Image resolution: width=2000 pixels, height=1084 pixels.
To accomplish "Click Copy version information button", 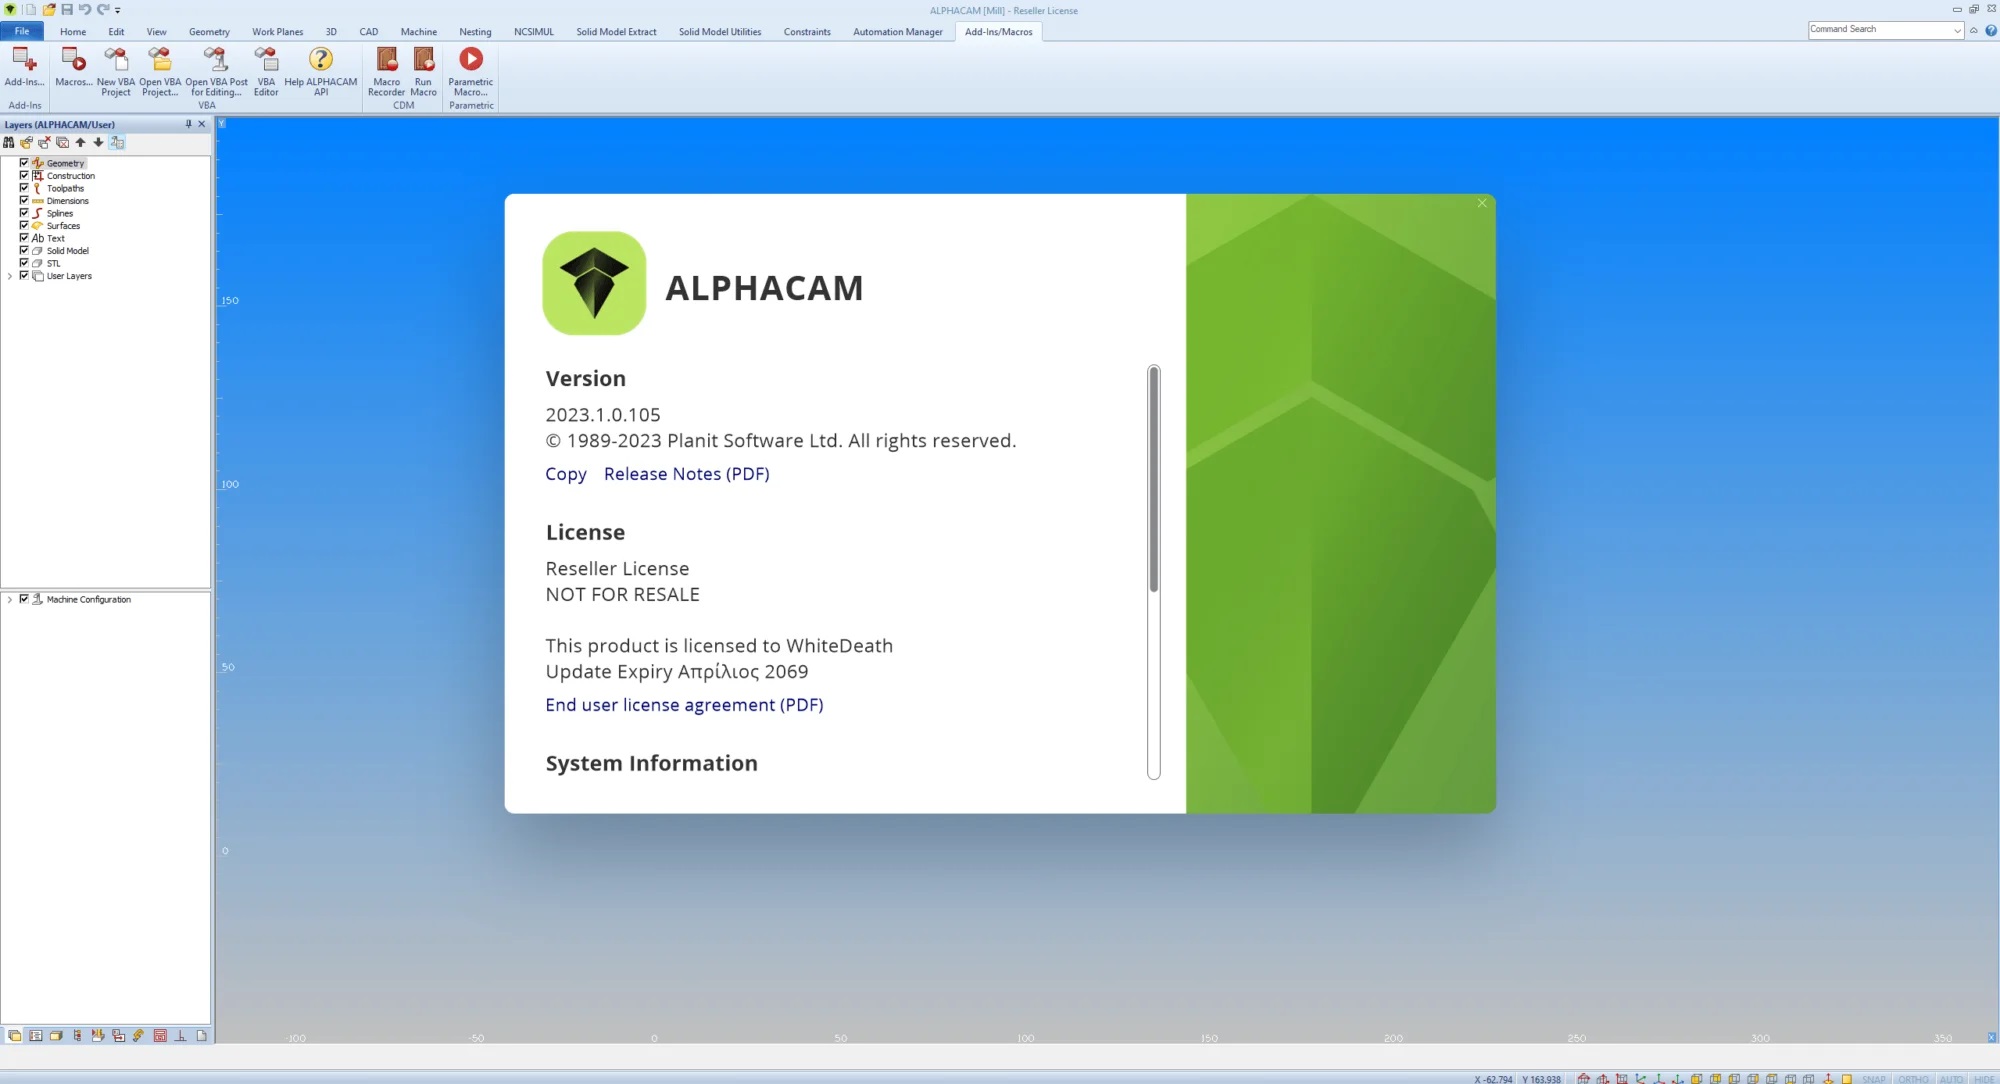I will point(566,474).
